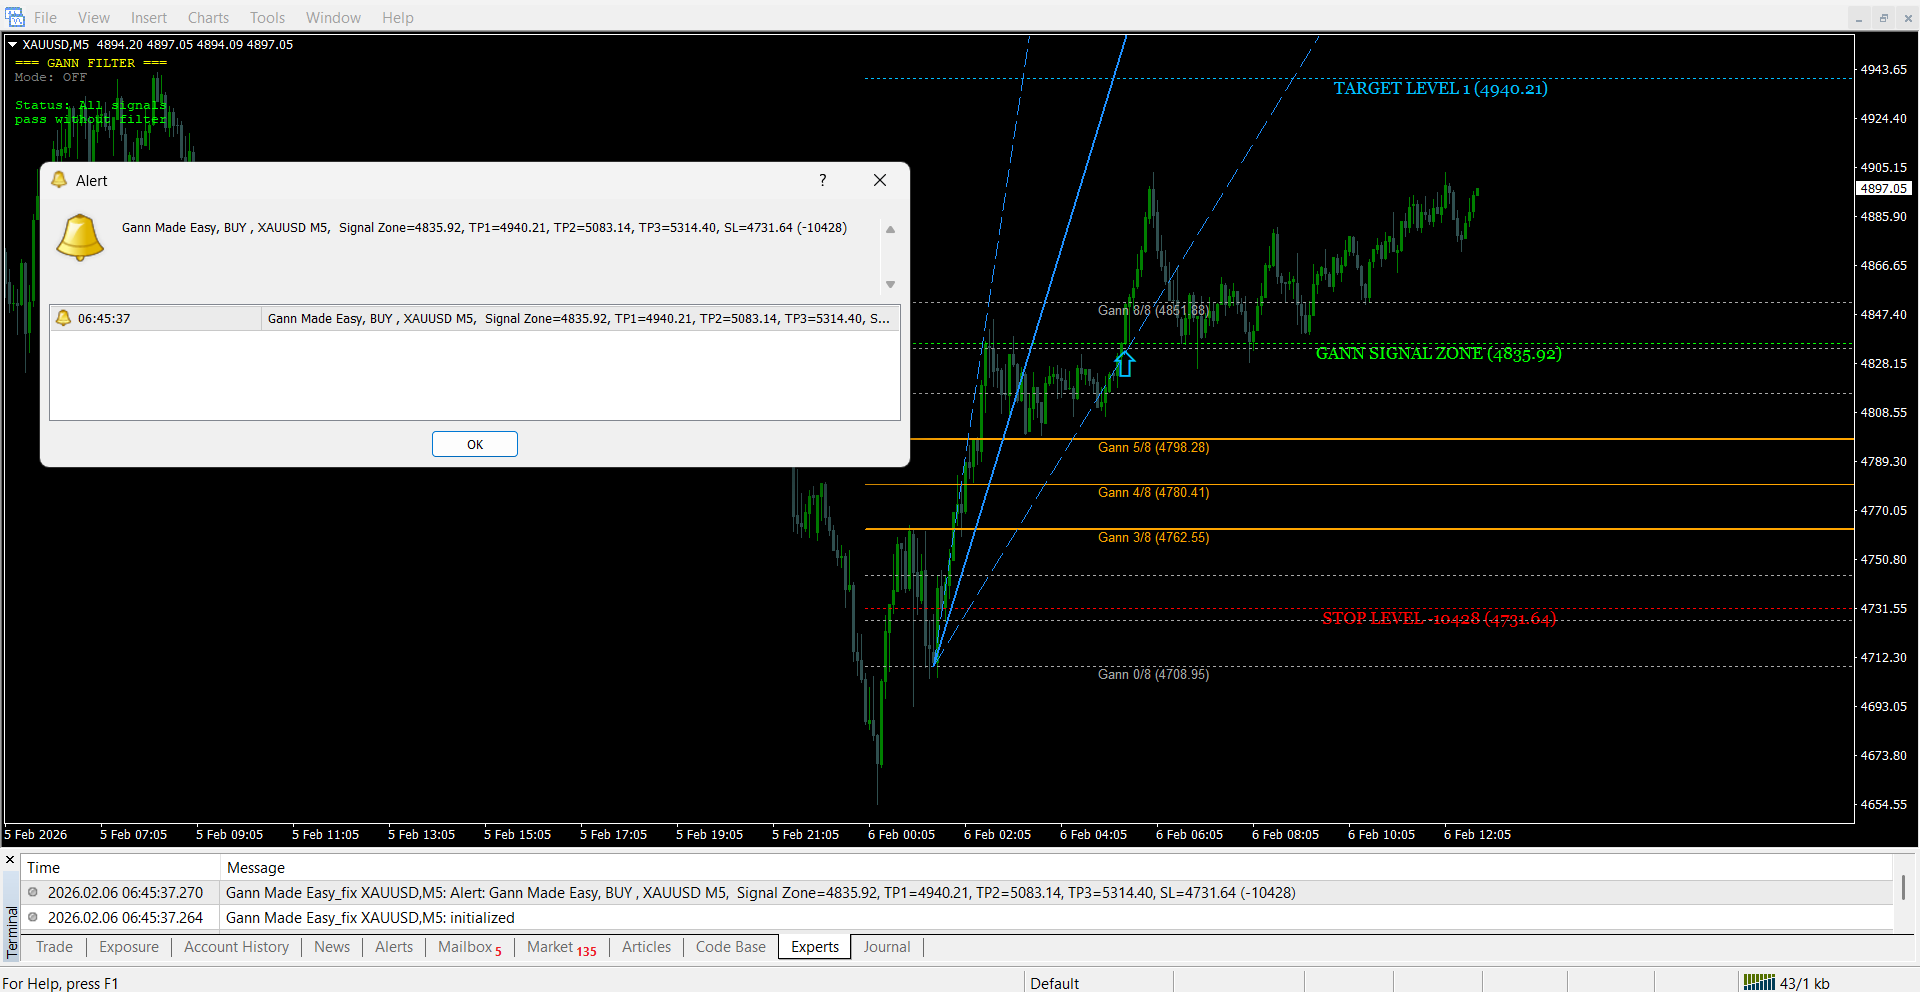Screen dimensions: 1920x992
Task: Click the blue buy arrow on the chart
Action: [x=1125, y=364]
